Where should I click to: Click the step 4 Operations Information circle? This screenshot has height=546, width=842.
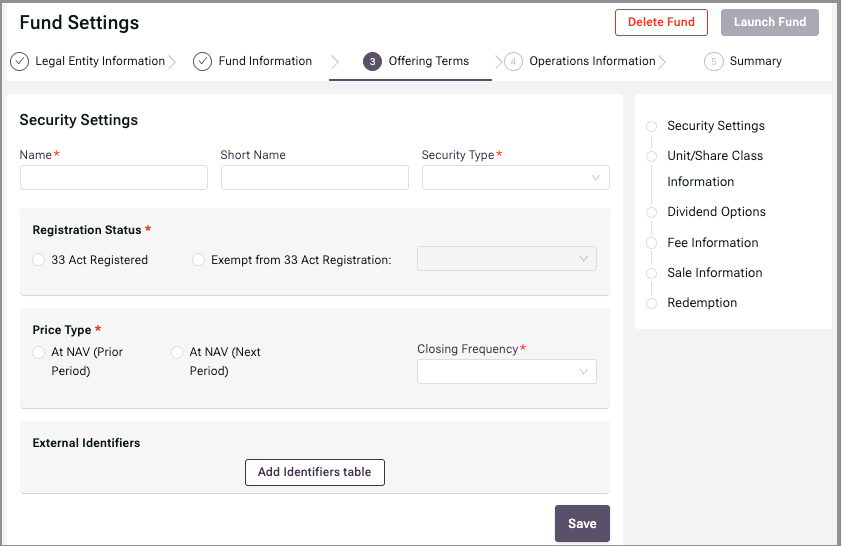(x=513, y=61)
